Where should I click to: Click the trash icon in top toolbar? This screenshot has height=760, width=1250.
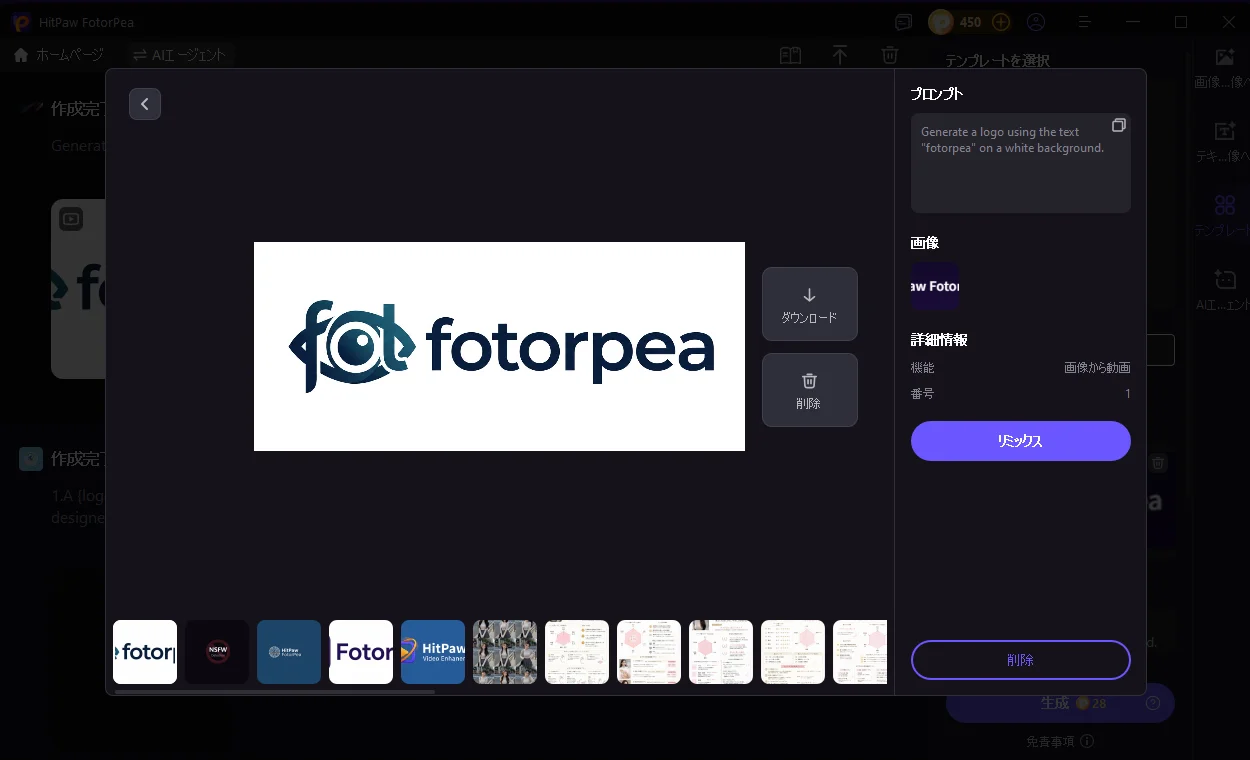[x=890, y=55]
